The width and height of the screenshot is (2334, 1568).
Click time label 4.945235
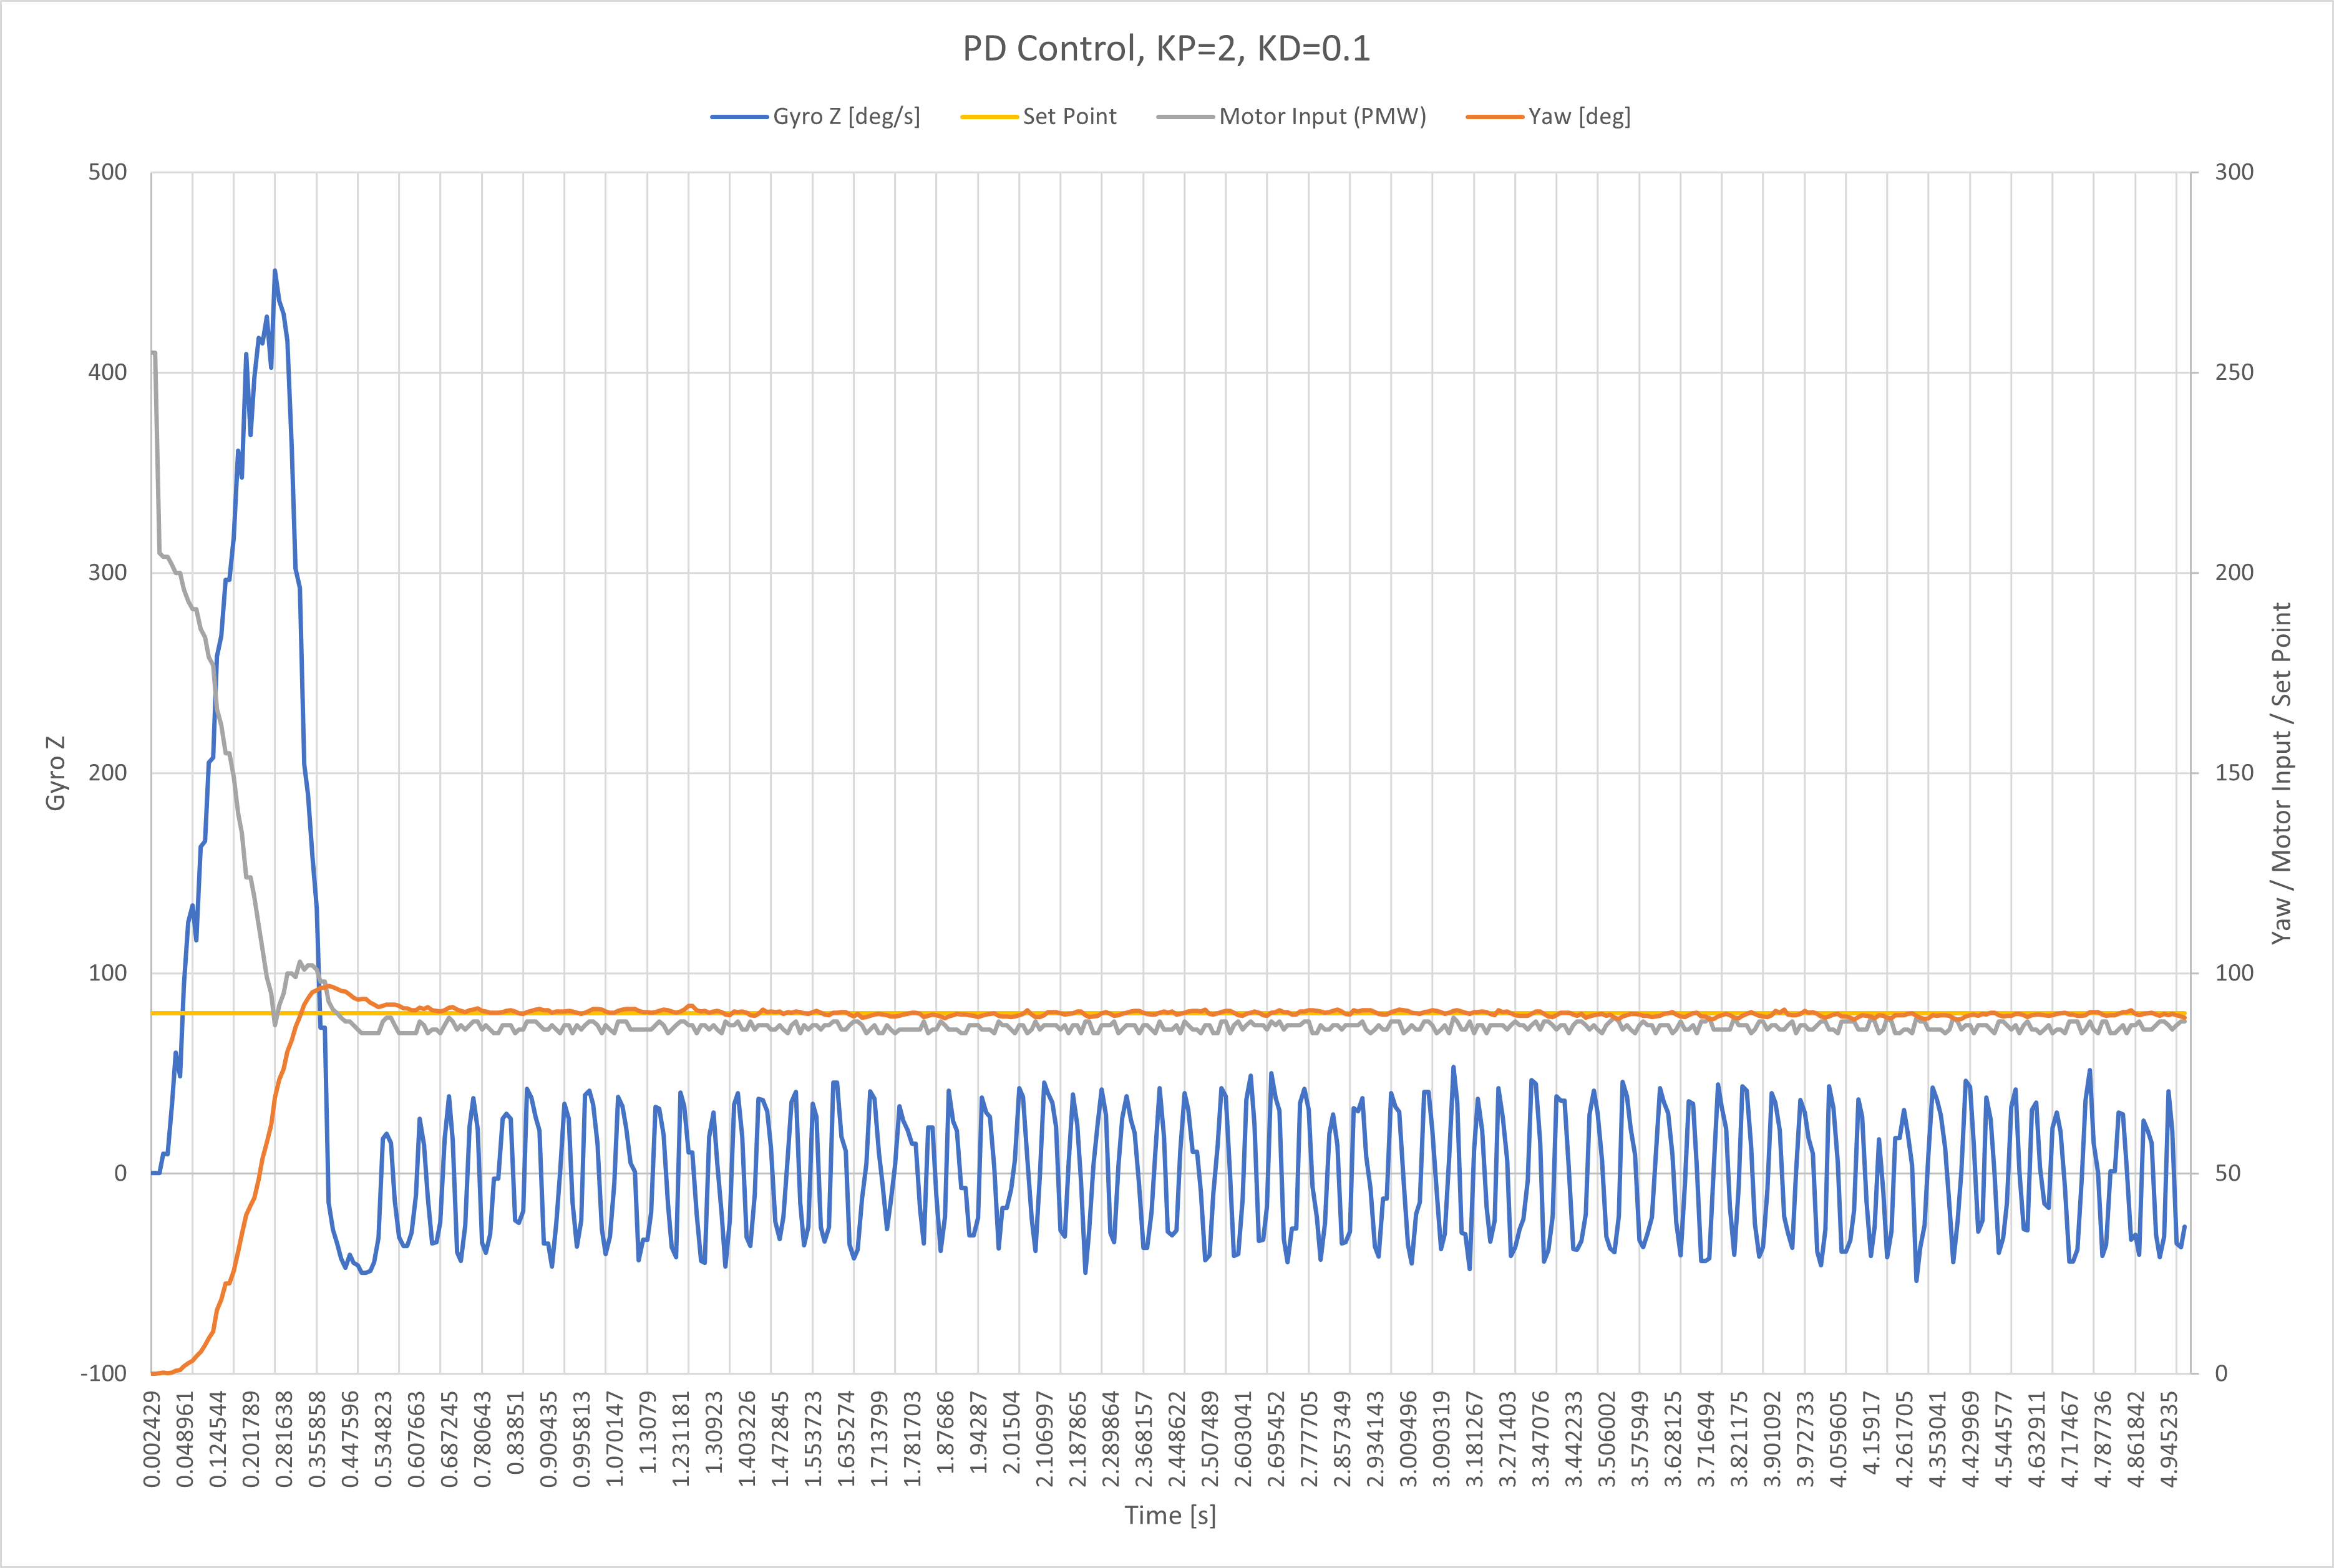point(2168,1439)
